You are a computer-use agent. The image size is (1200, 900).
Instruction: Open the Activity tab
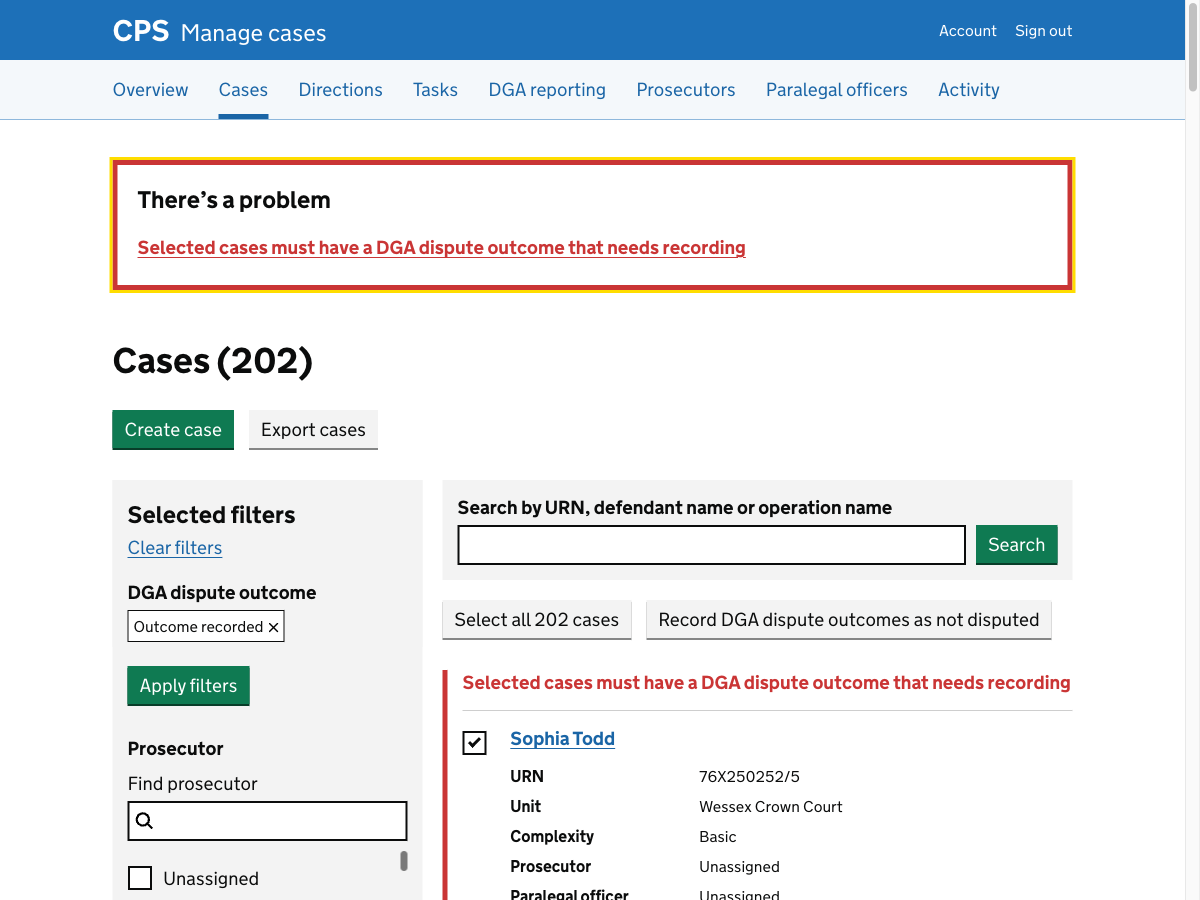pyautogui.click(x=968, y=89)
